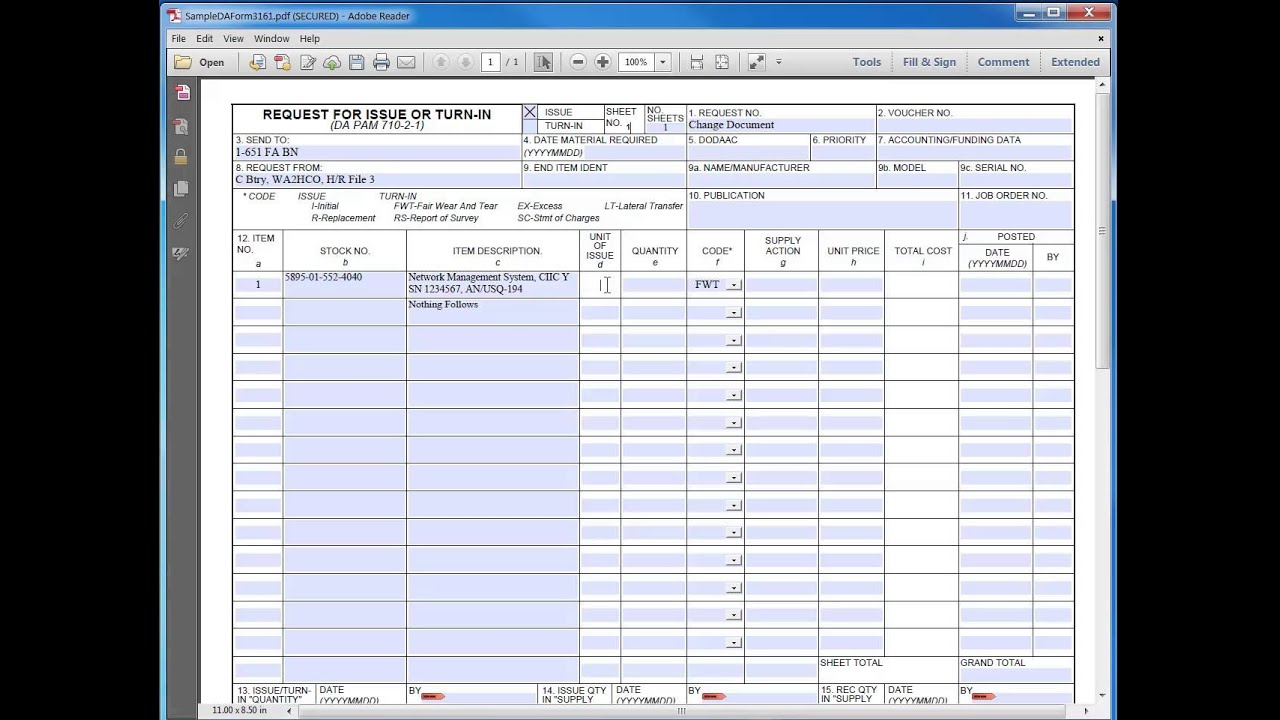Click the Open file folder icon

(183, 62)
